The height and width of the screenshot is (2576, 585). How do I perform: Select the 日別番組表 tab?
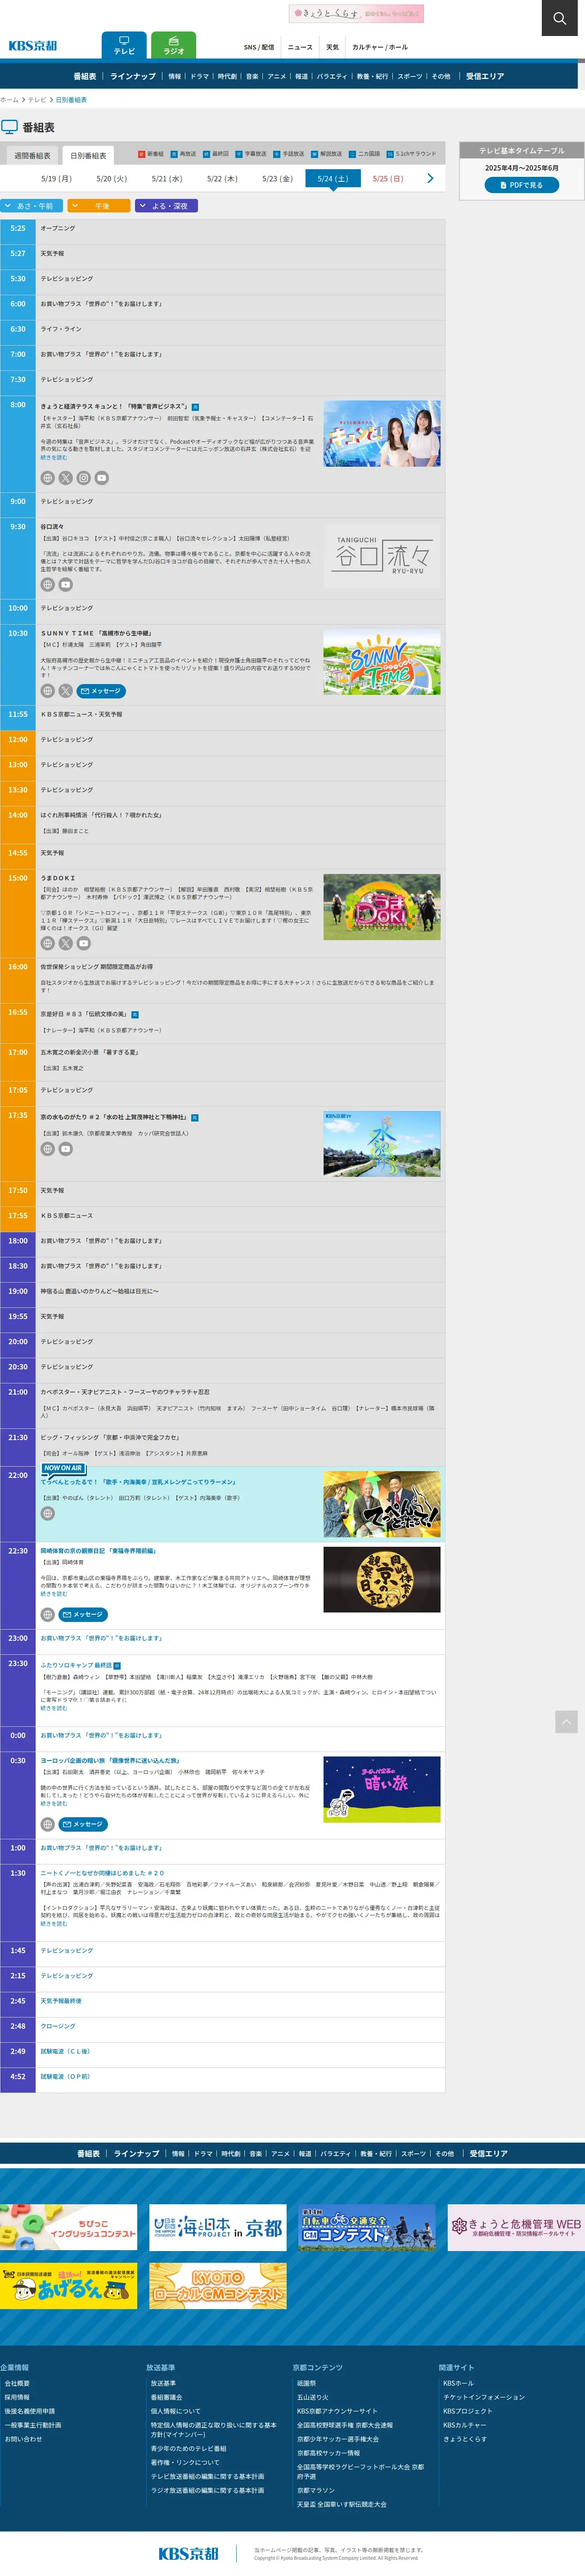pos(88,156)
